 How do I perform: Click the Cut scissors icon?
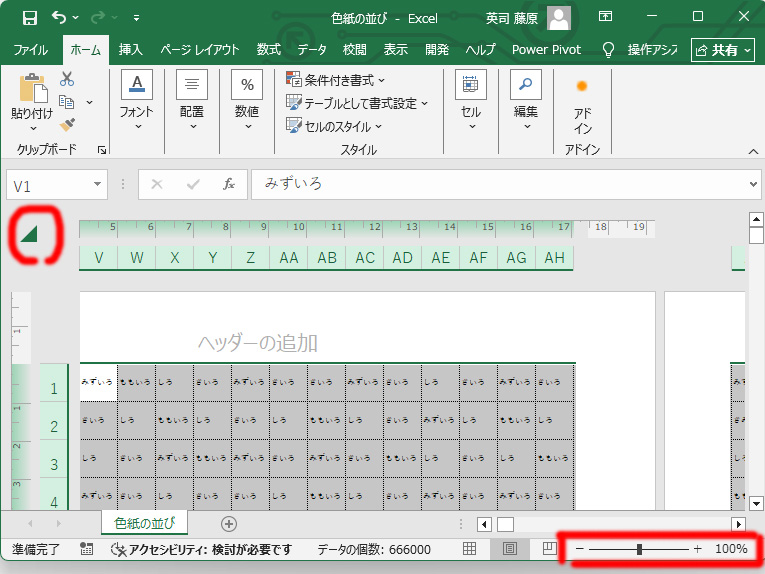[x=67, y=79]
